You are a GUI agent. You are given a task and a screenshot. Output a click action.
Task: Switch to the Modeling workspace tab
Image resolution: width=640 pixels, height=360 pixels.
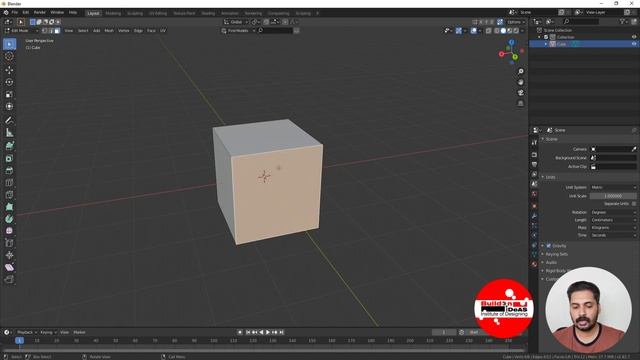113,13
